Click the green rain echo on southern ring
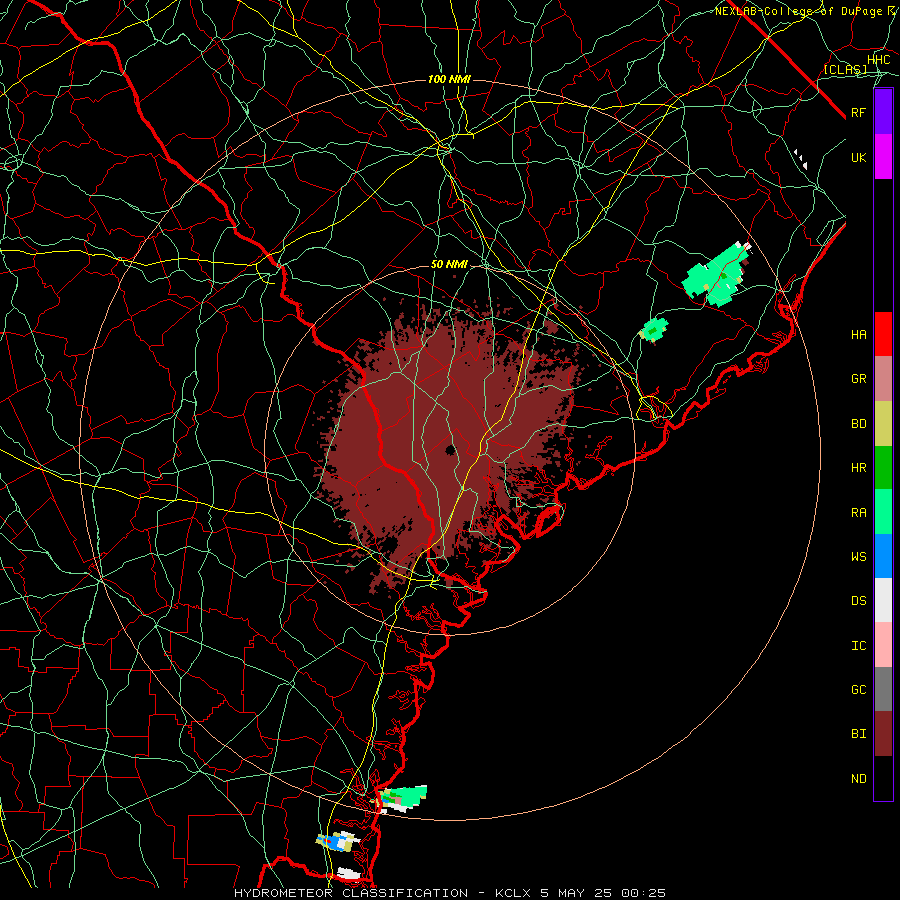The image size is (900, 900). 405,798
